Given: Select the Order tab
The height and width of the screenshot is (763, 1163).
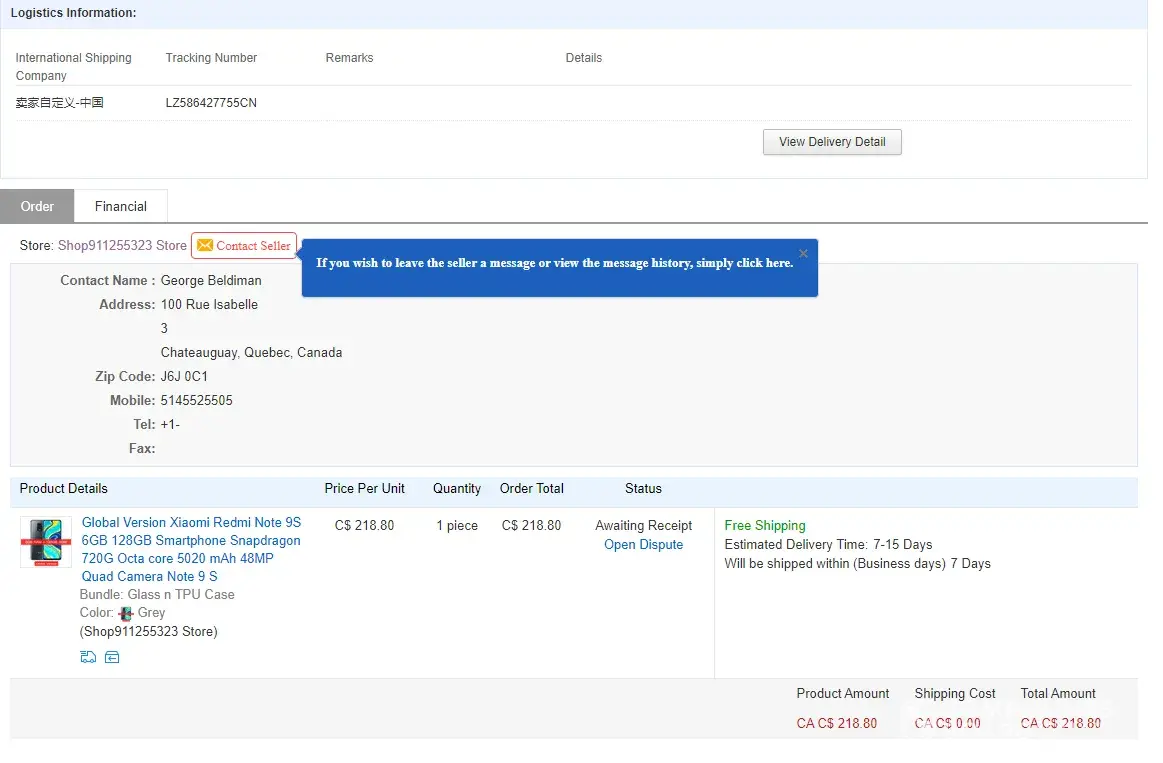Looking at the screenshot, I should point(37,206).
